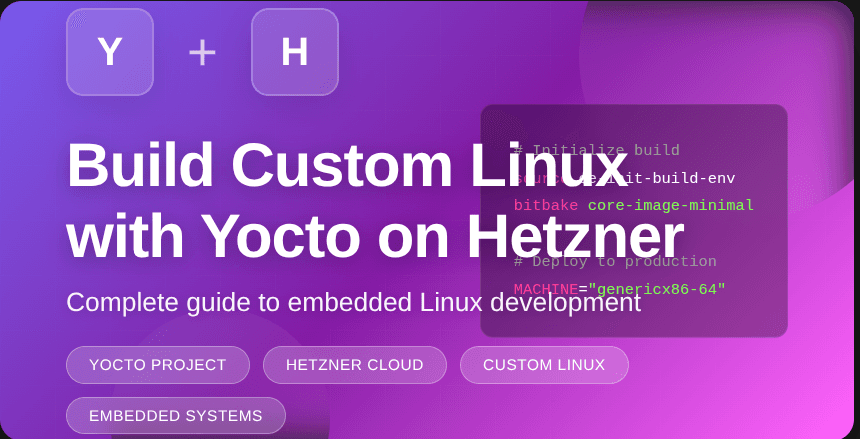Select the EMBEDDED SYSTEMS tag

176,415
